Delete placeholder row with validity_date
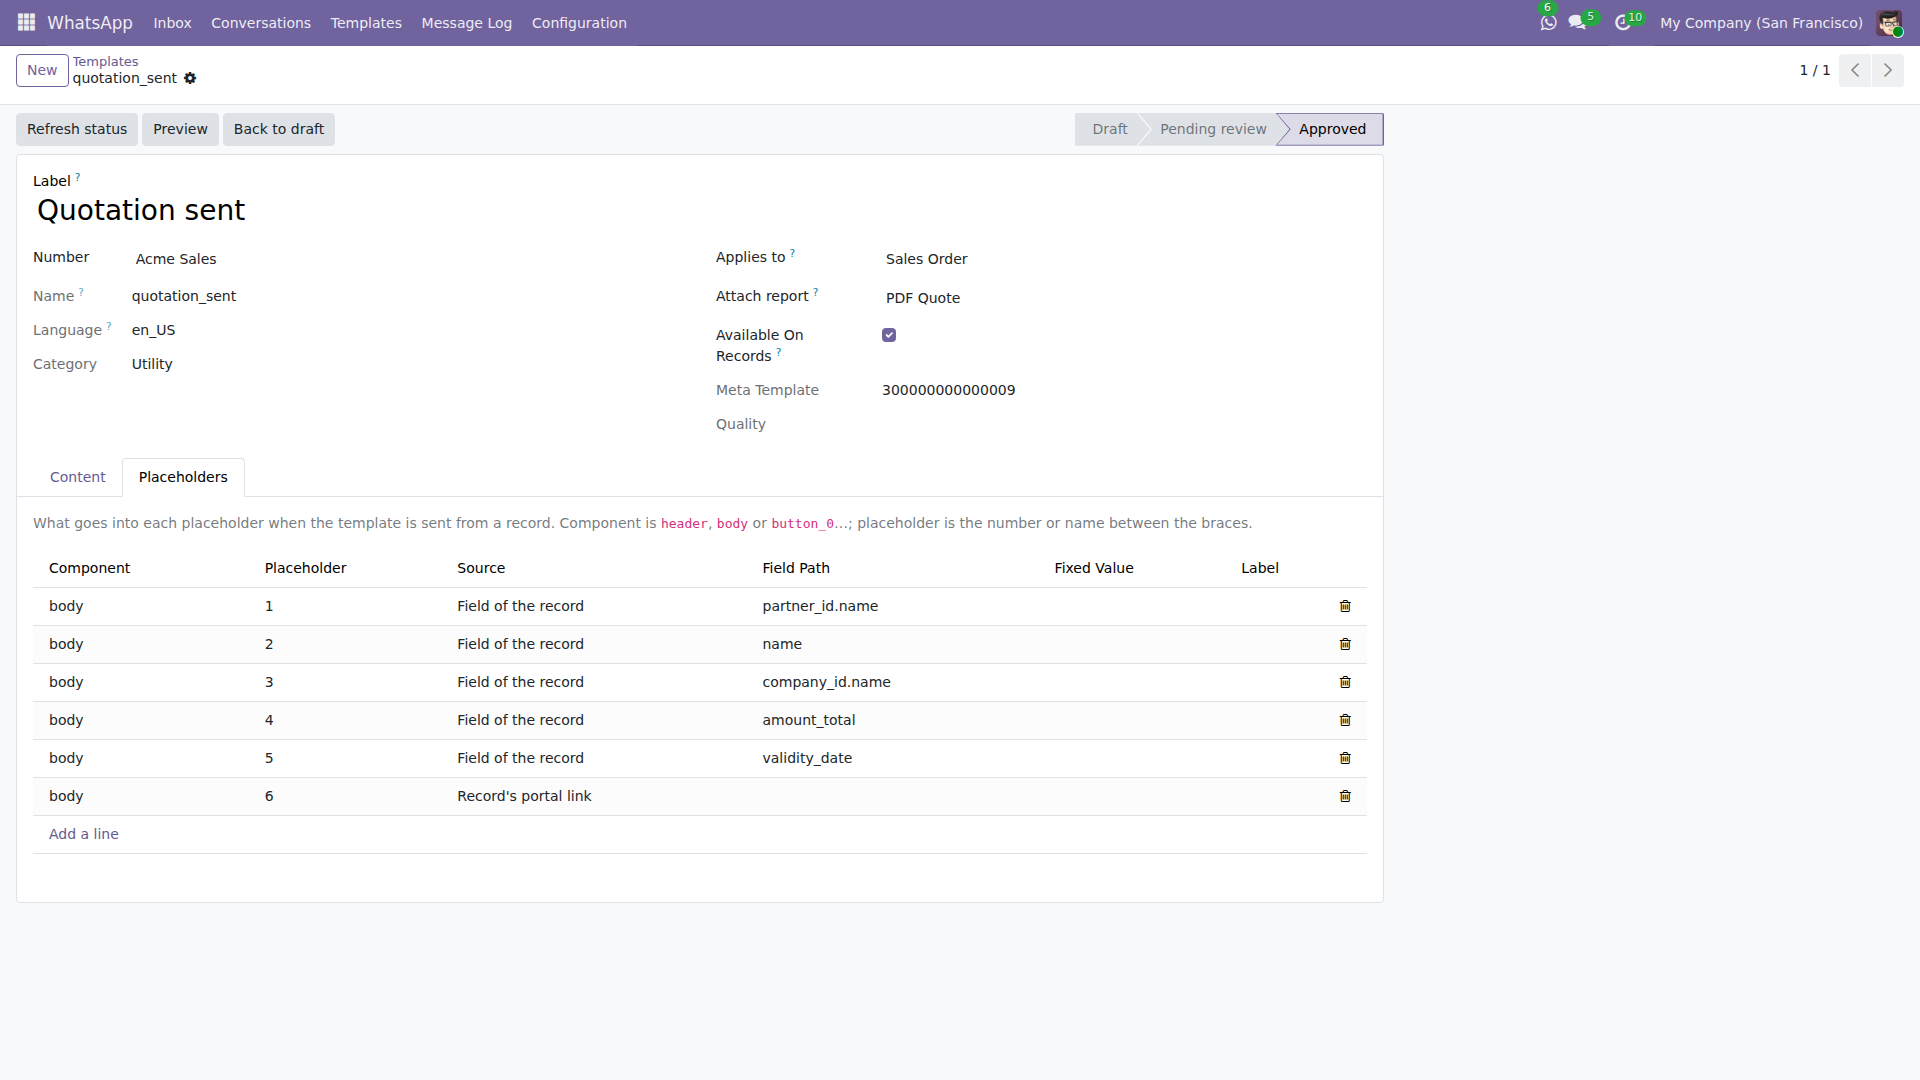The width and height of the screenshot is (1920, 1080). click(1345, 758)
